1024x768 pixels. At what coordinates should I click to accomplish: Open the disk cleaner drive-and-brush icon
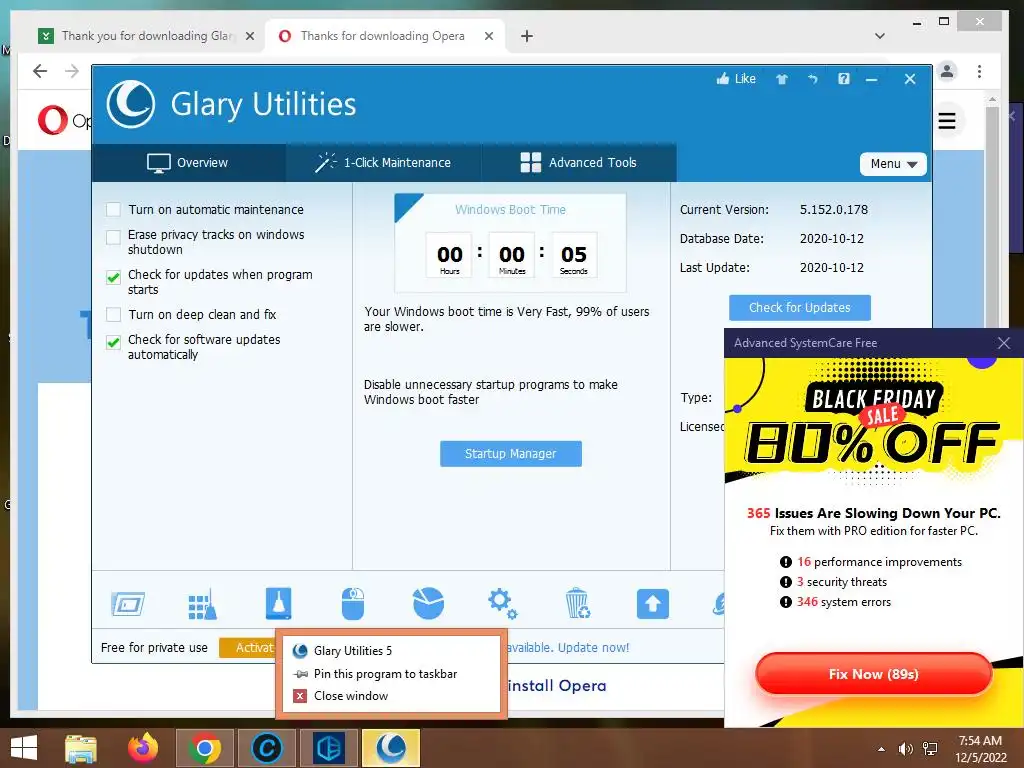click(278, 603)
